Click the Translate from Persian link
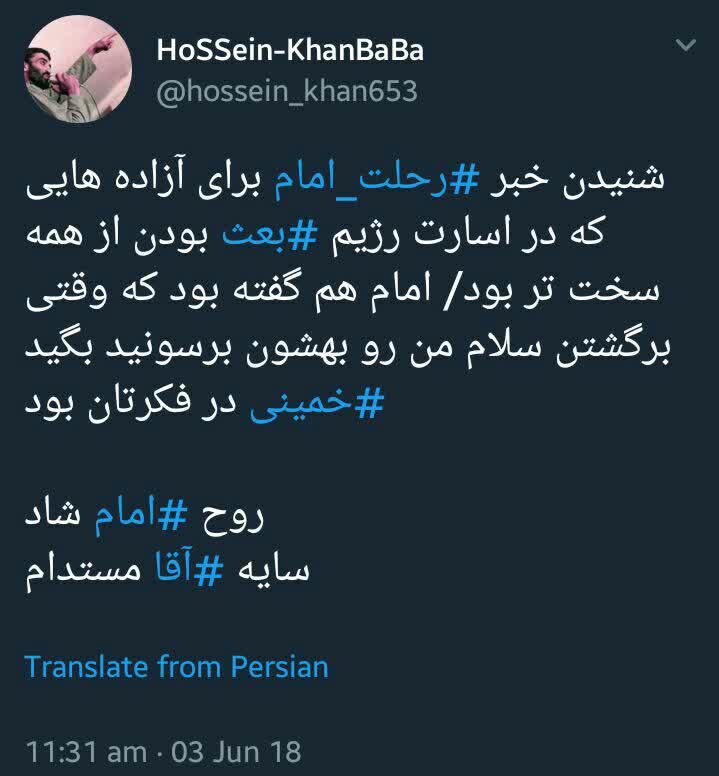The height and width of the screenshot is (776, 719). pos(176,667)
